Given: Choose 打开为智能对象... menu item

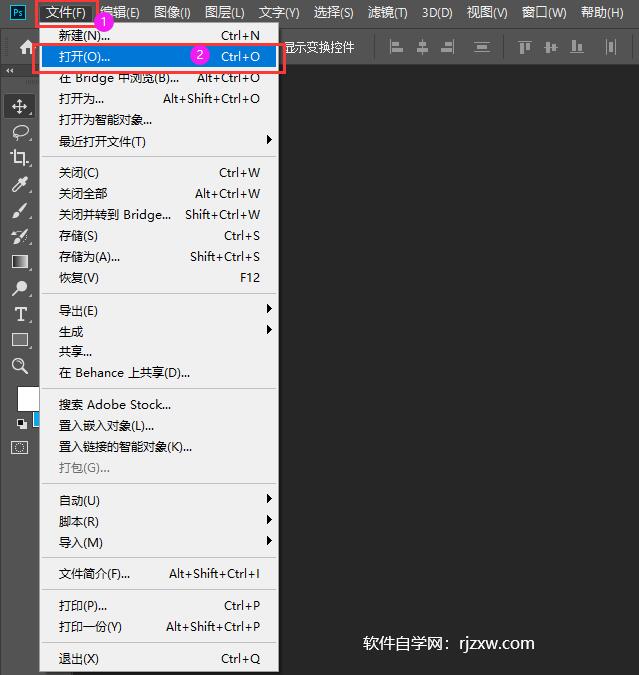Looking at the screenshot, I should (159, 120).
